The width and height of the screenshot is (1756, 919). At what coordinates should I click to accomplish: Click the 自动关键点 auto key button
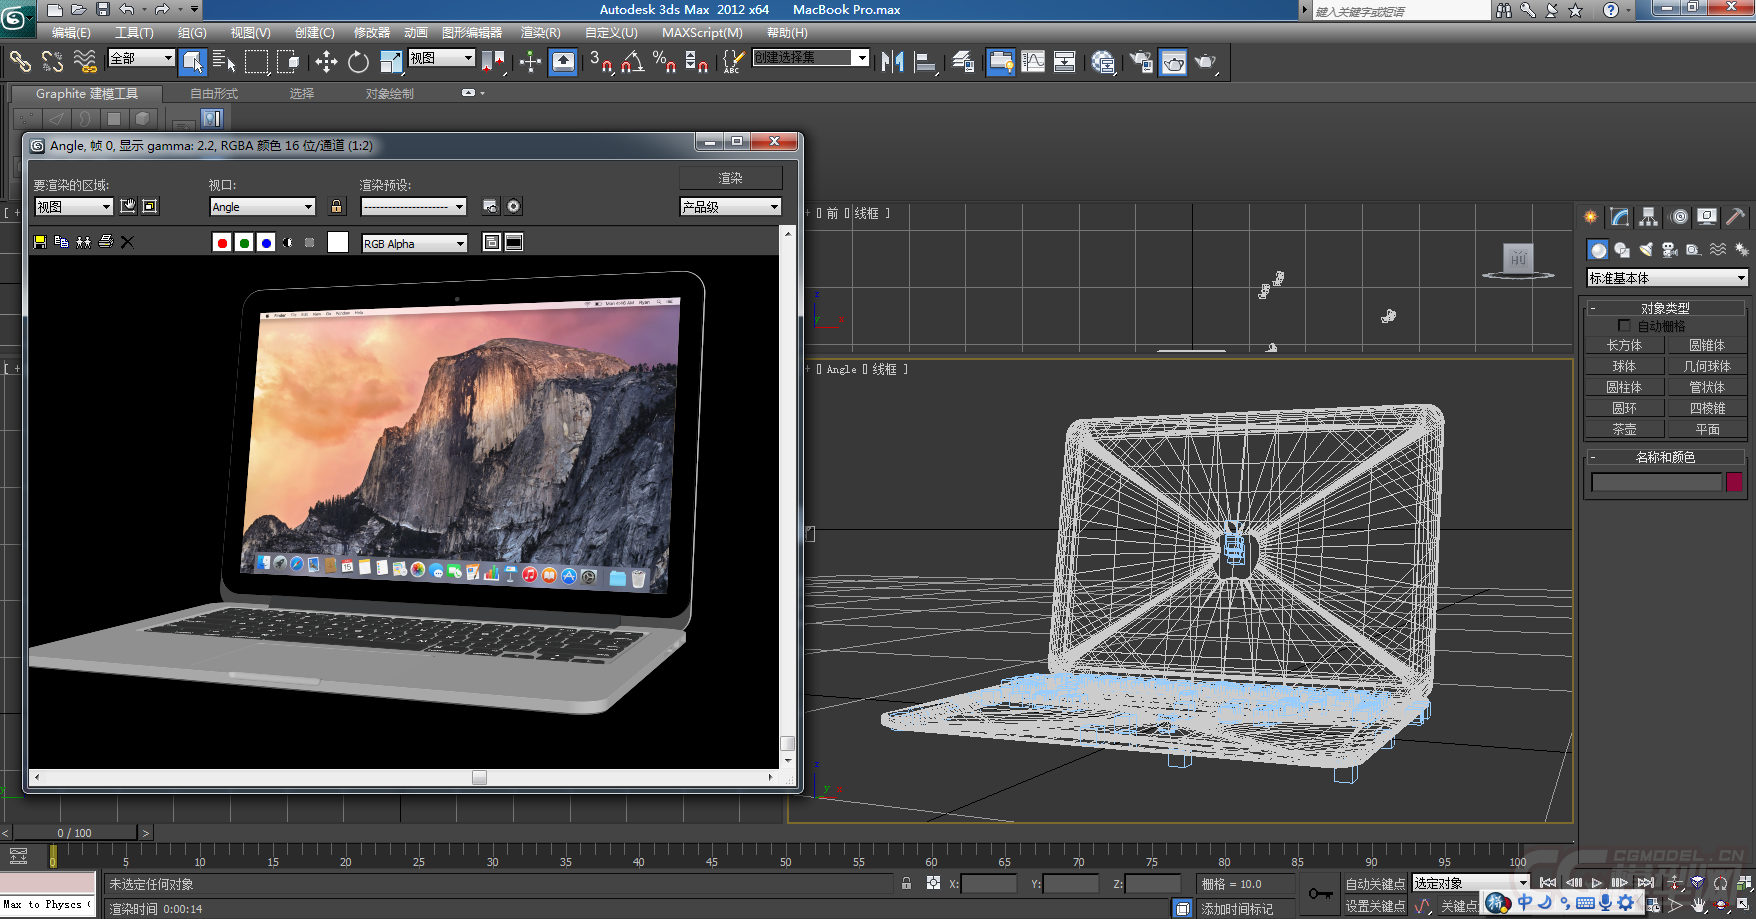tap(1375, 884)
